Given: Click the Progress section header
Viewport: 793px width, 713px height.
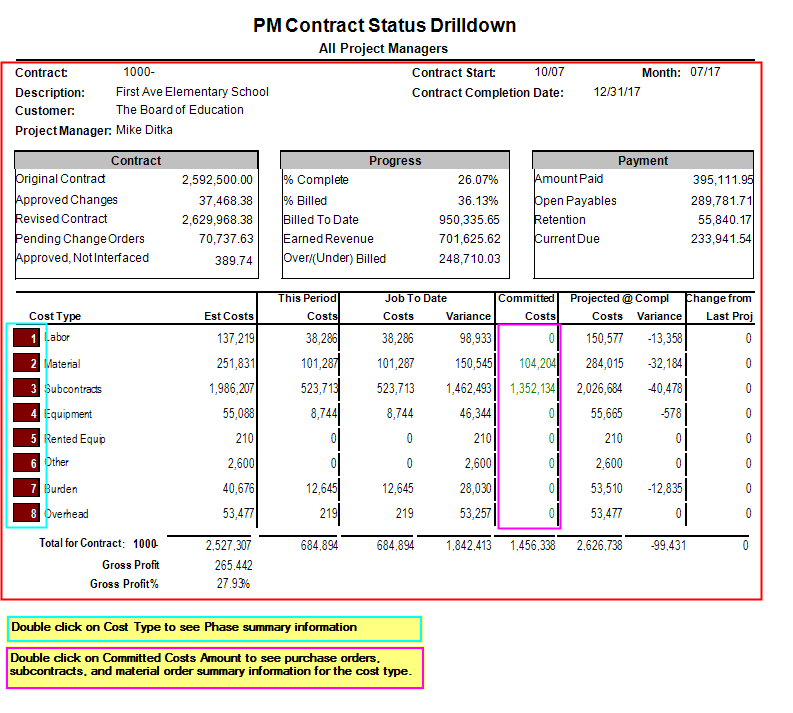Looking at the screenshot, I should 395,161.
